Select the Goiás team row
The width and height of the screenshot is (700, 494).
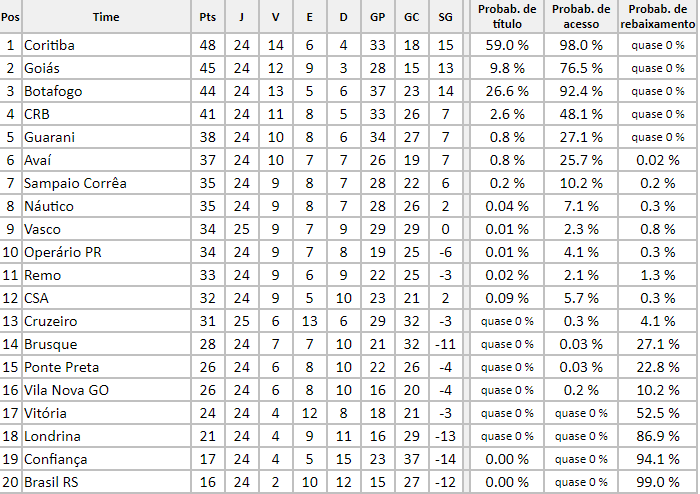coord(44,68)
